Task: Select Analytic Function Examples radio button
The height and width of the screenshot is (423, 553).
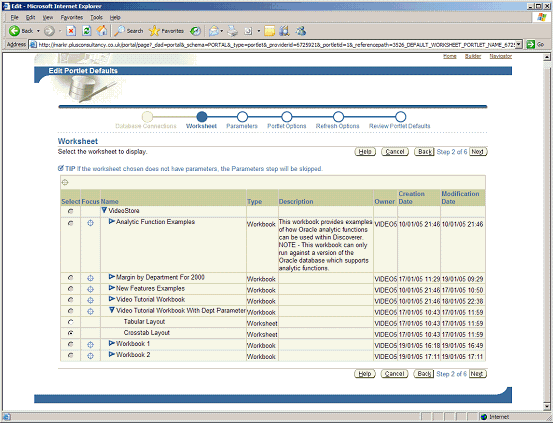Action: [x=71, y=223]
